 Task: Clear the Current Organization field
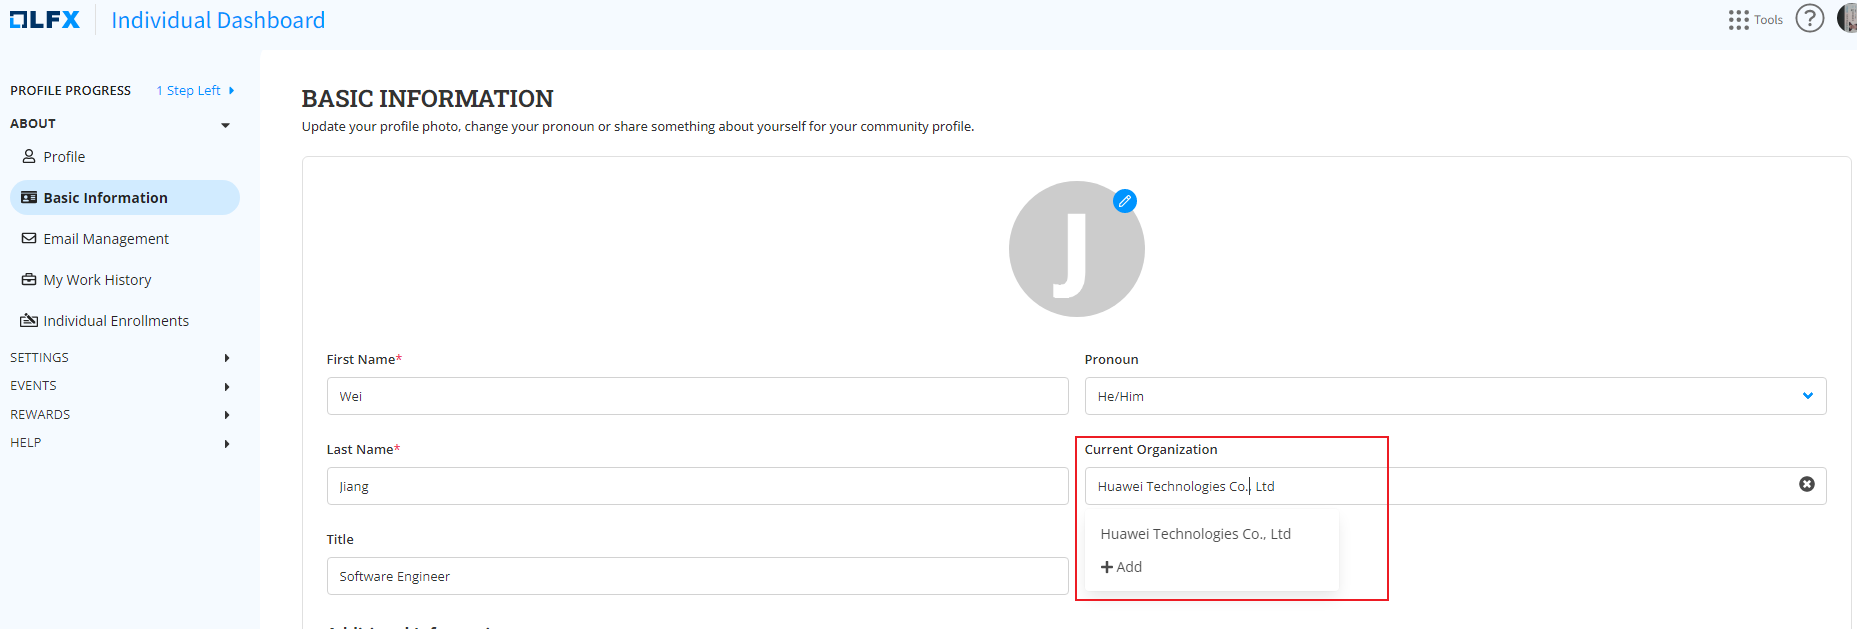[1806, 484]
